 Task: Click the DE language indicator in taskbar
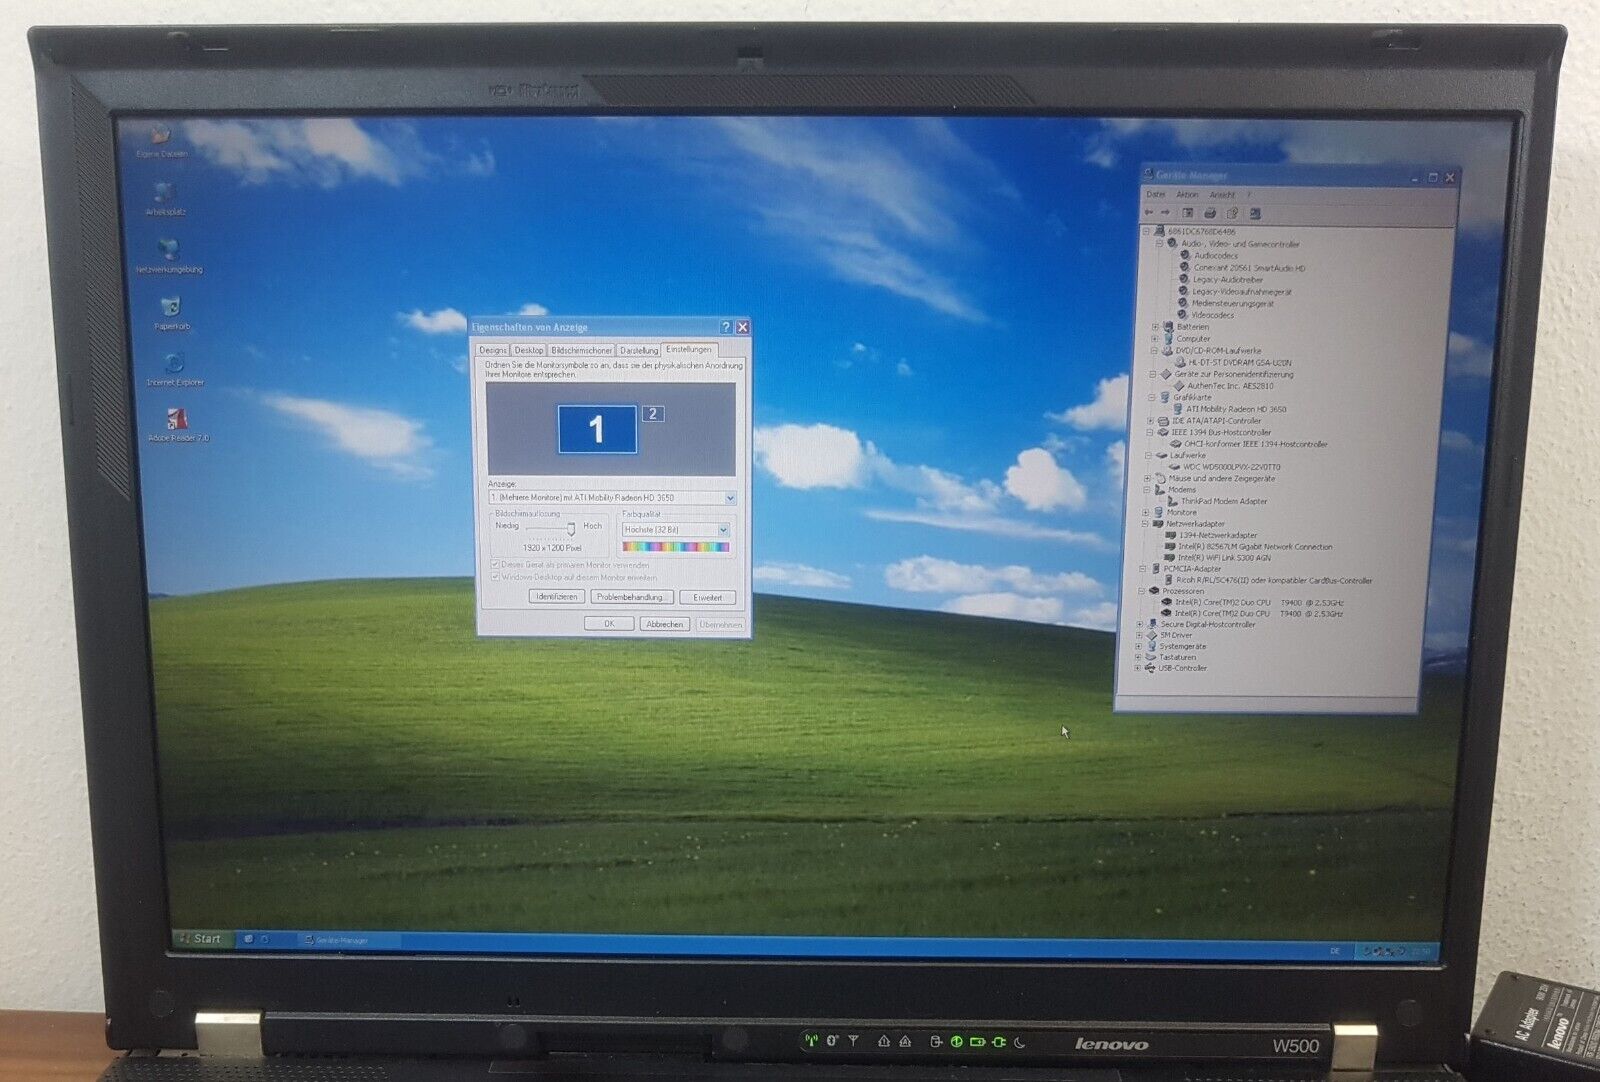[1335, 951]
